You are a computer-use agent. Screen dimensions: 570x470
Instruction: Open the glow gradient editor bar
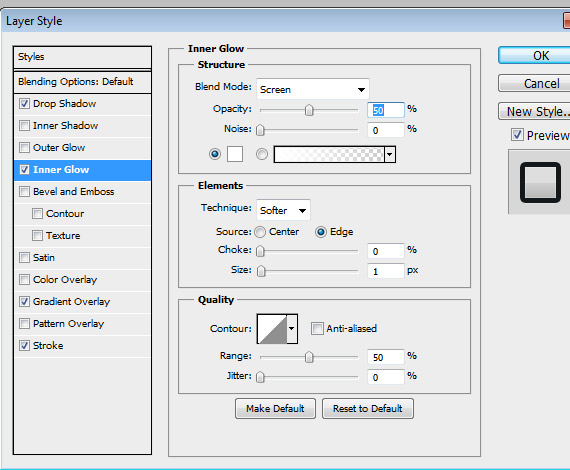[x=329, y=154]
